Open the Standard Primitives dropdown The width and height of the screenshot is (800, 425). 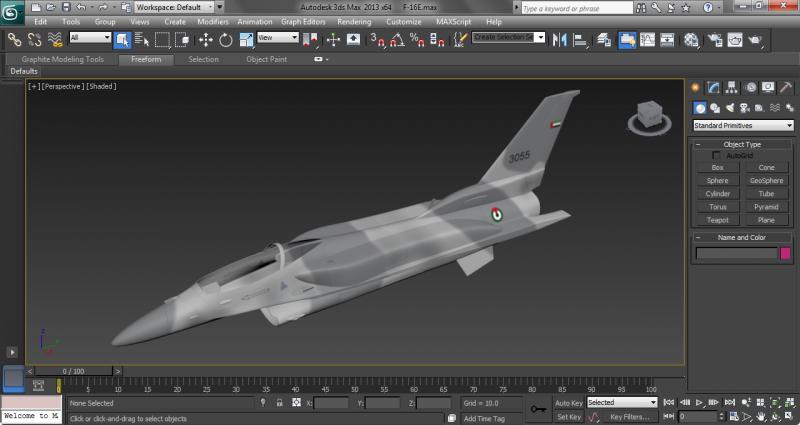743,126
